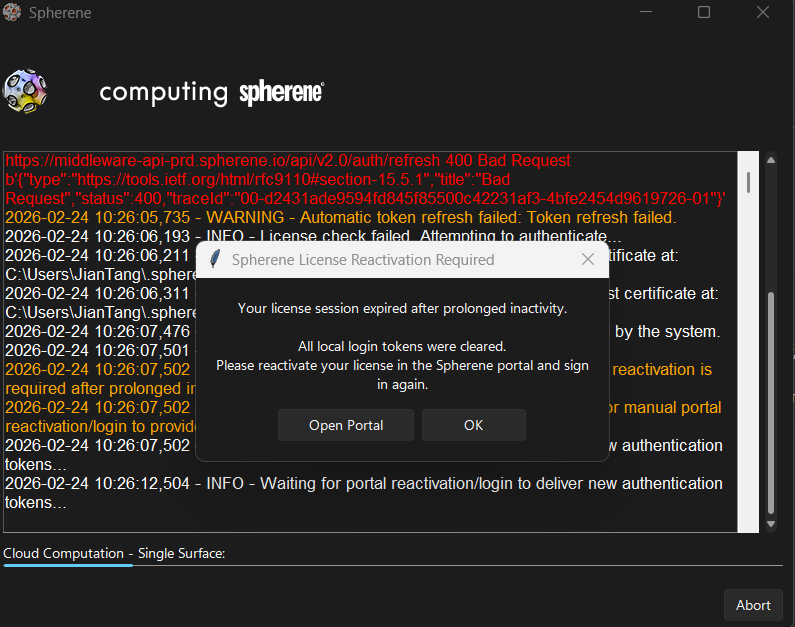Click the Cloud Computation progress bar
This screenshot has width=795, height=627.
(x=68, y=565)
